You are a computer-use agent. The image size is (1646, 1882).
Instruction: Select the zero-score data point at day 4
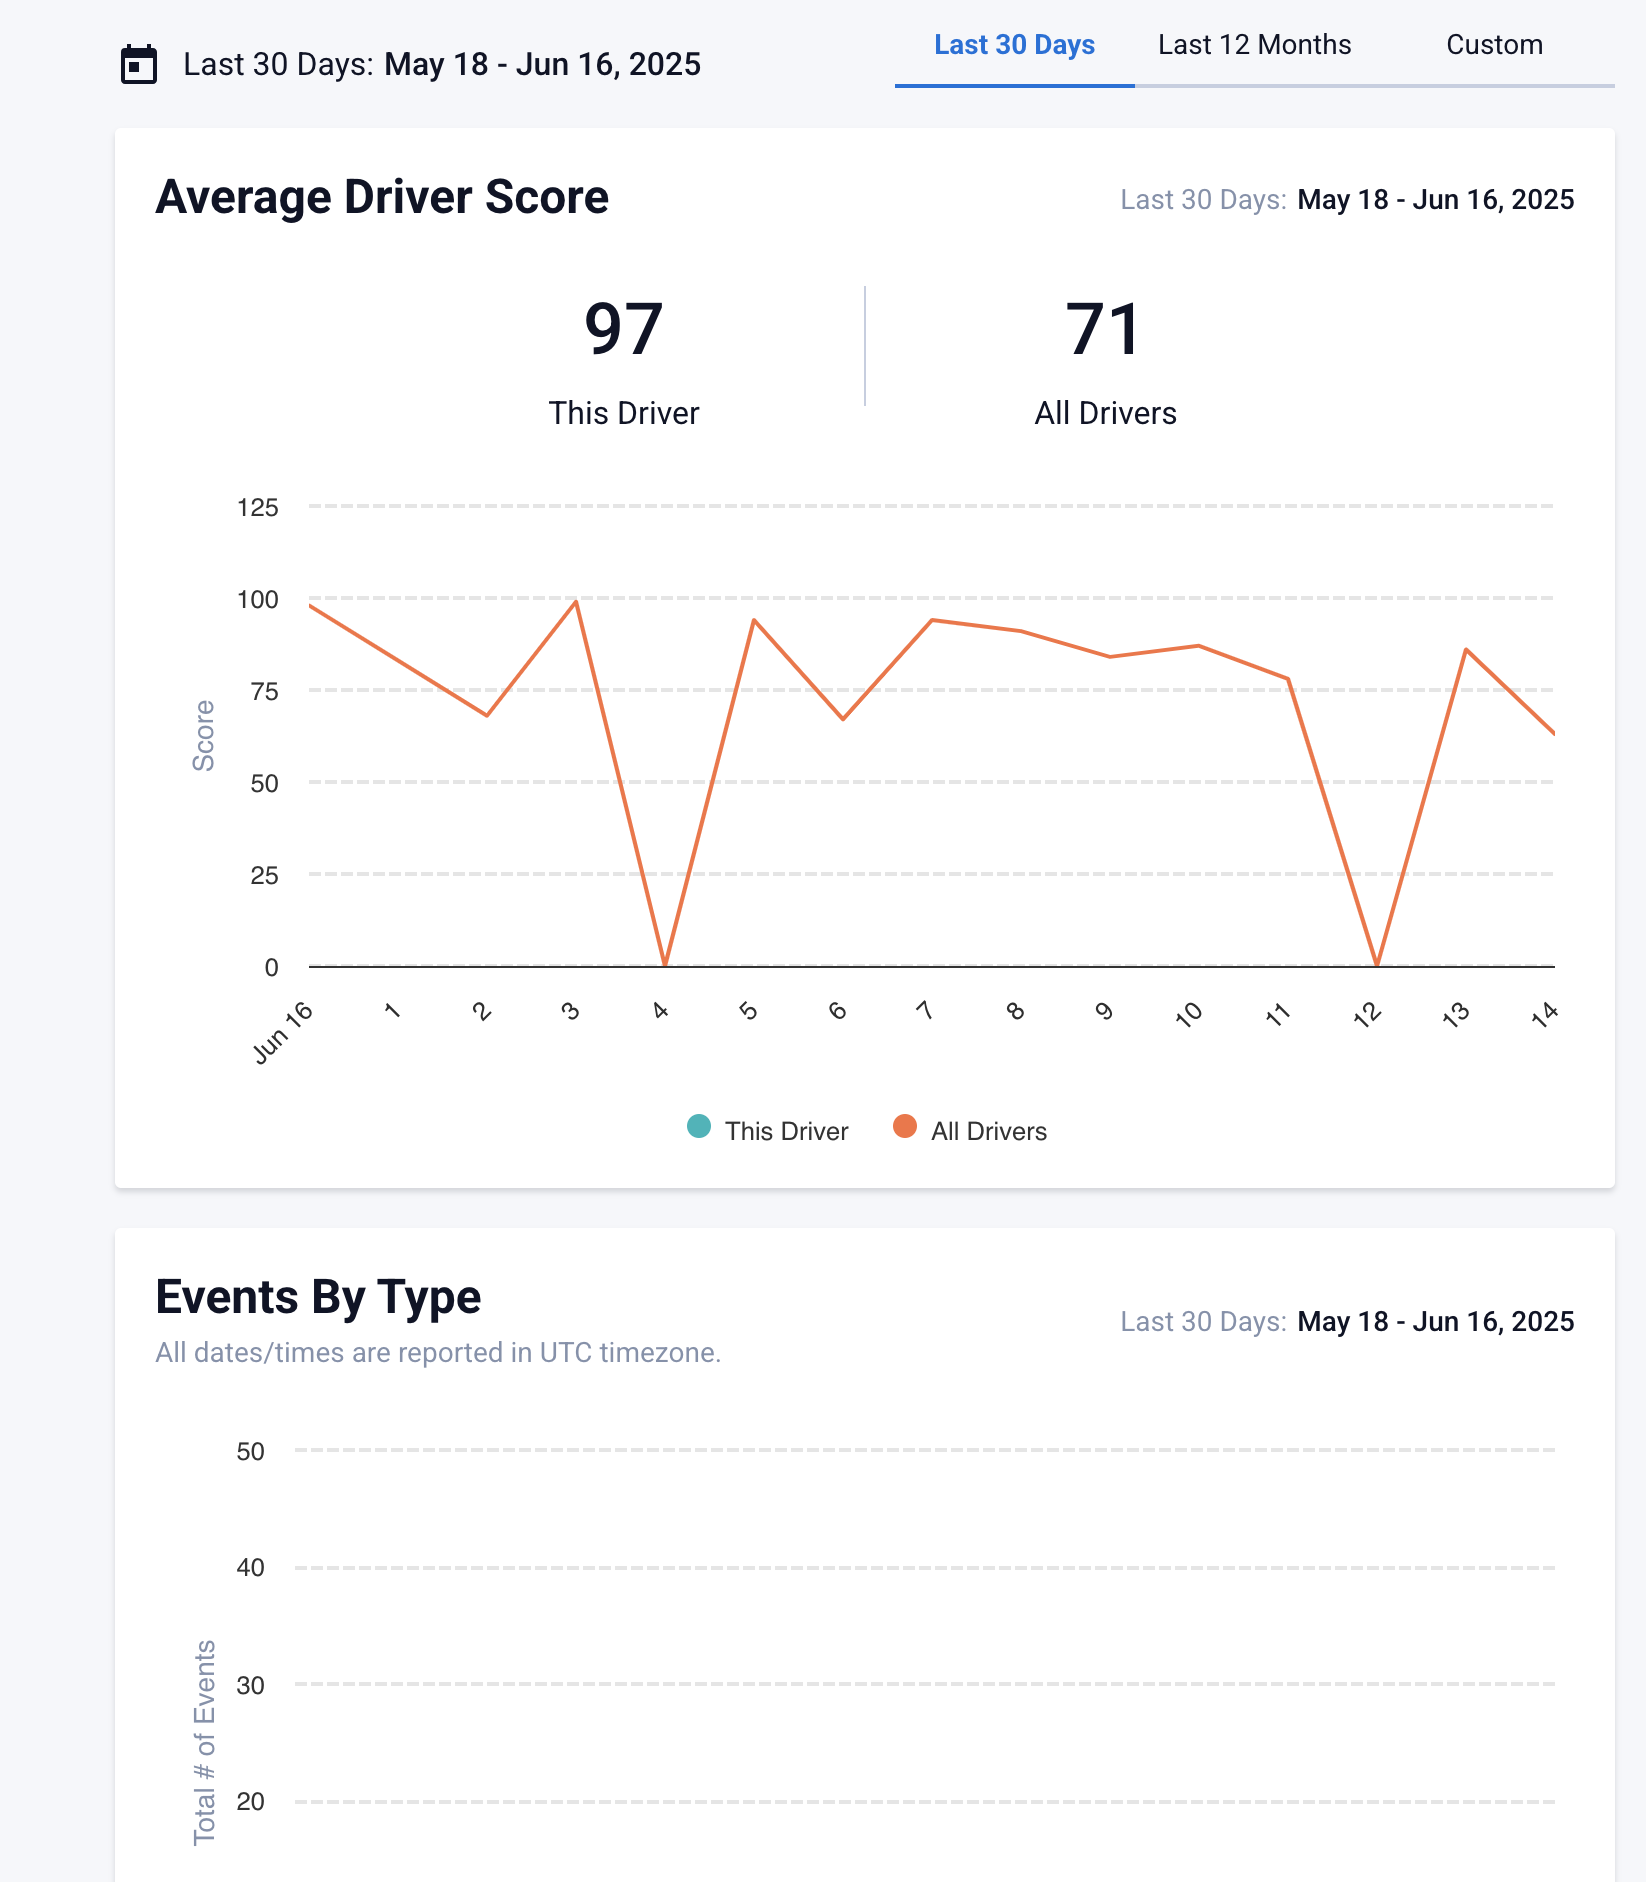pyautogui.click(x=665, y=965)
